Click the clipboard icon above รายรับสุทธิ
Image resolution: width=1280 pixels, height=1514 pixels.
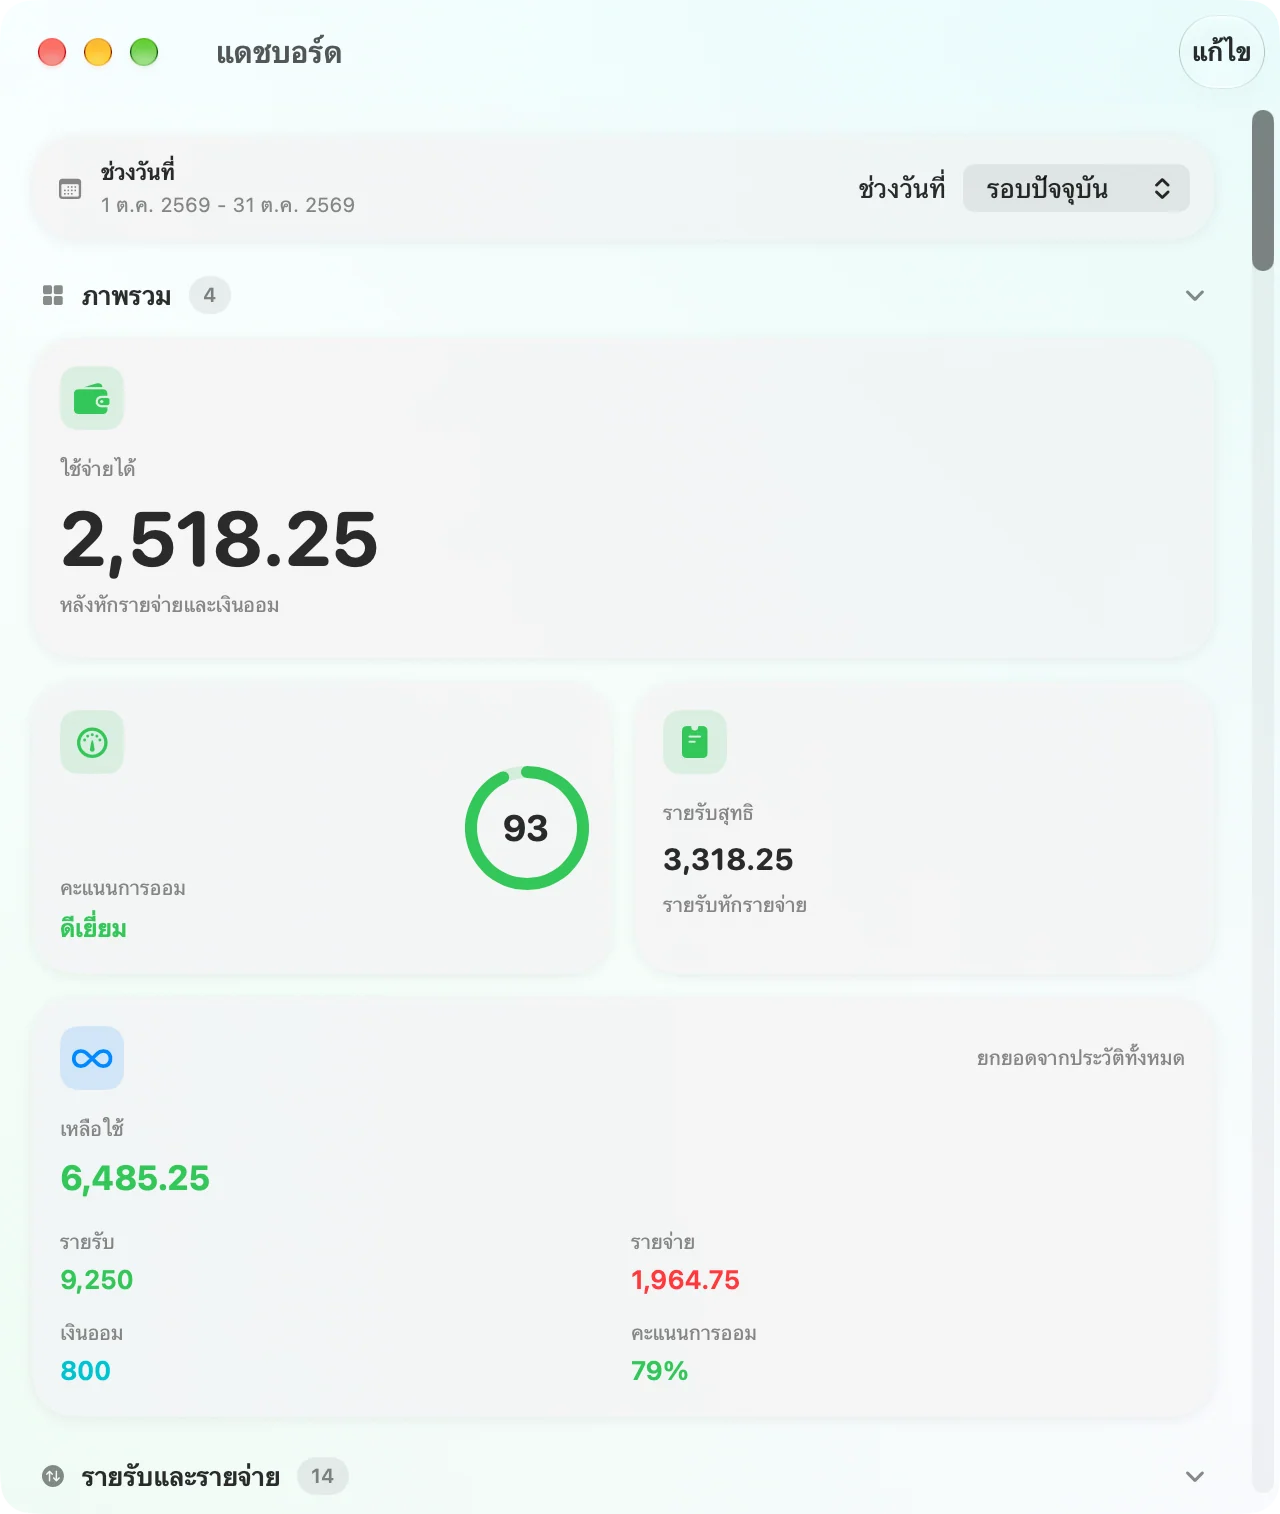(x=695, y=742)
